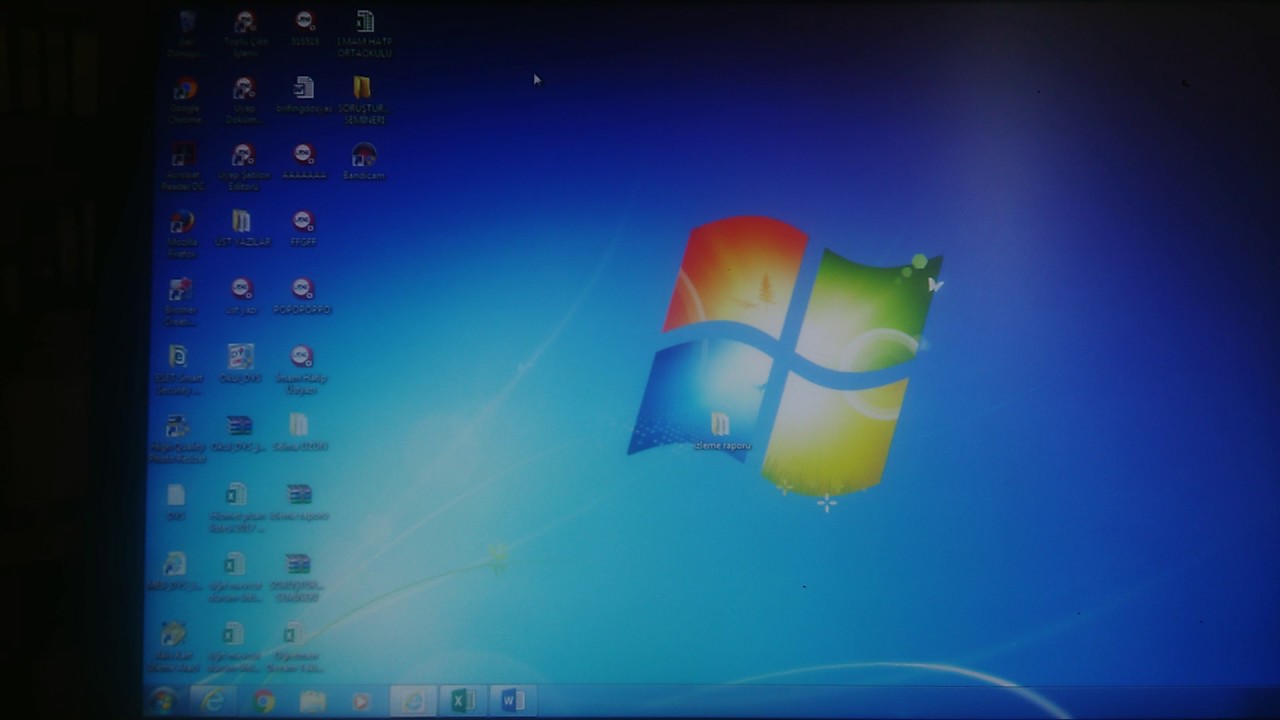Launch Acrobat Reader DC from the desktop
The height and width of the screenshot is (720, 1280).
point(183,166)
